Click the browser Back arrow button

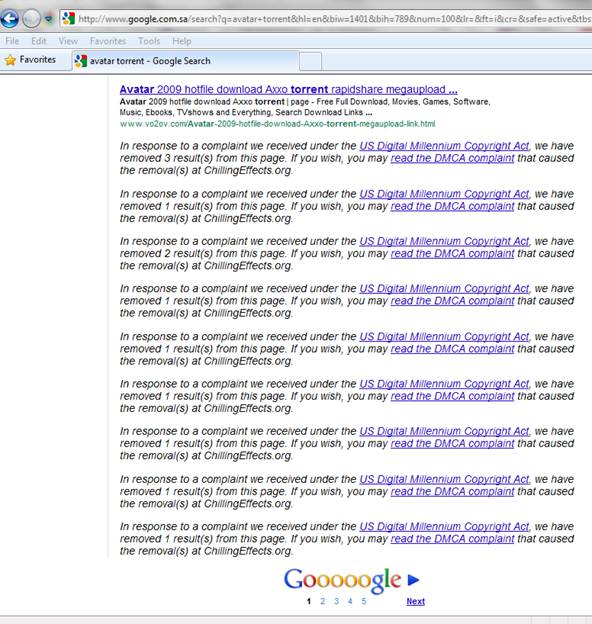tap(10, 19)
